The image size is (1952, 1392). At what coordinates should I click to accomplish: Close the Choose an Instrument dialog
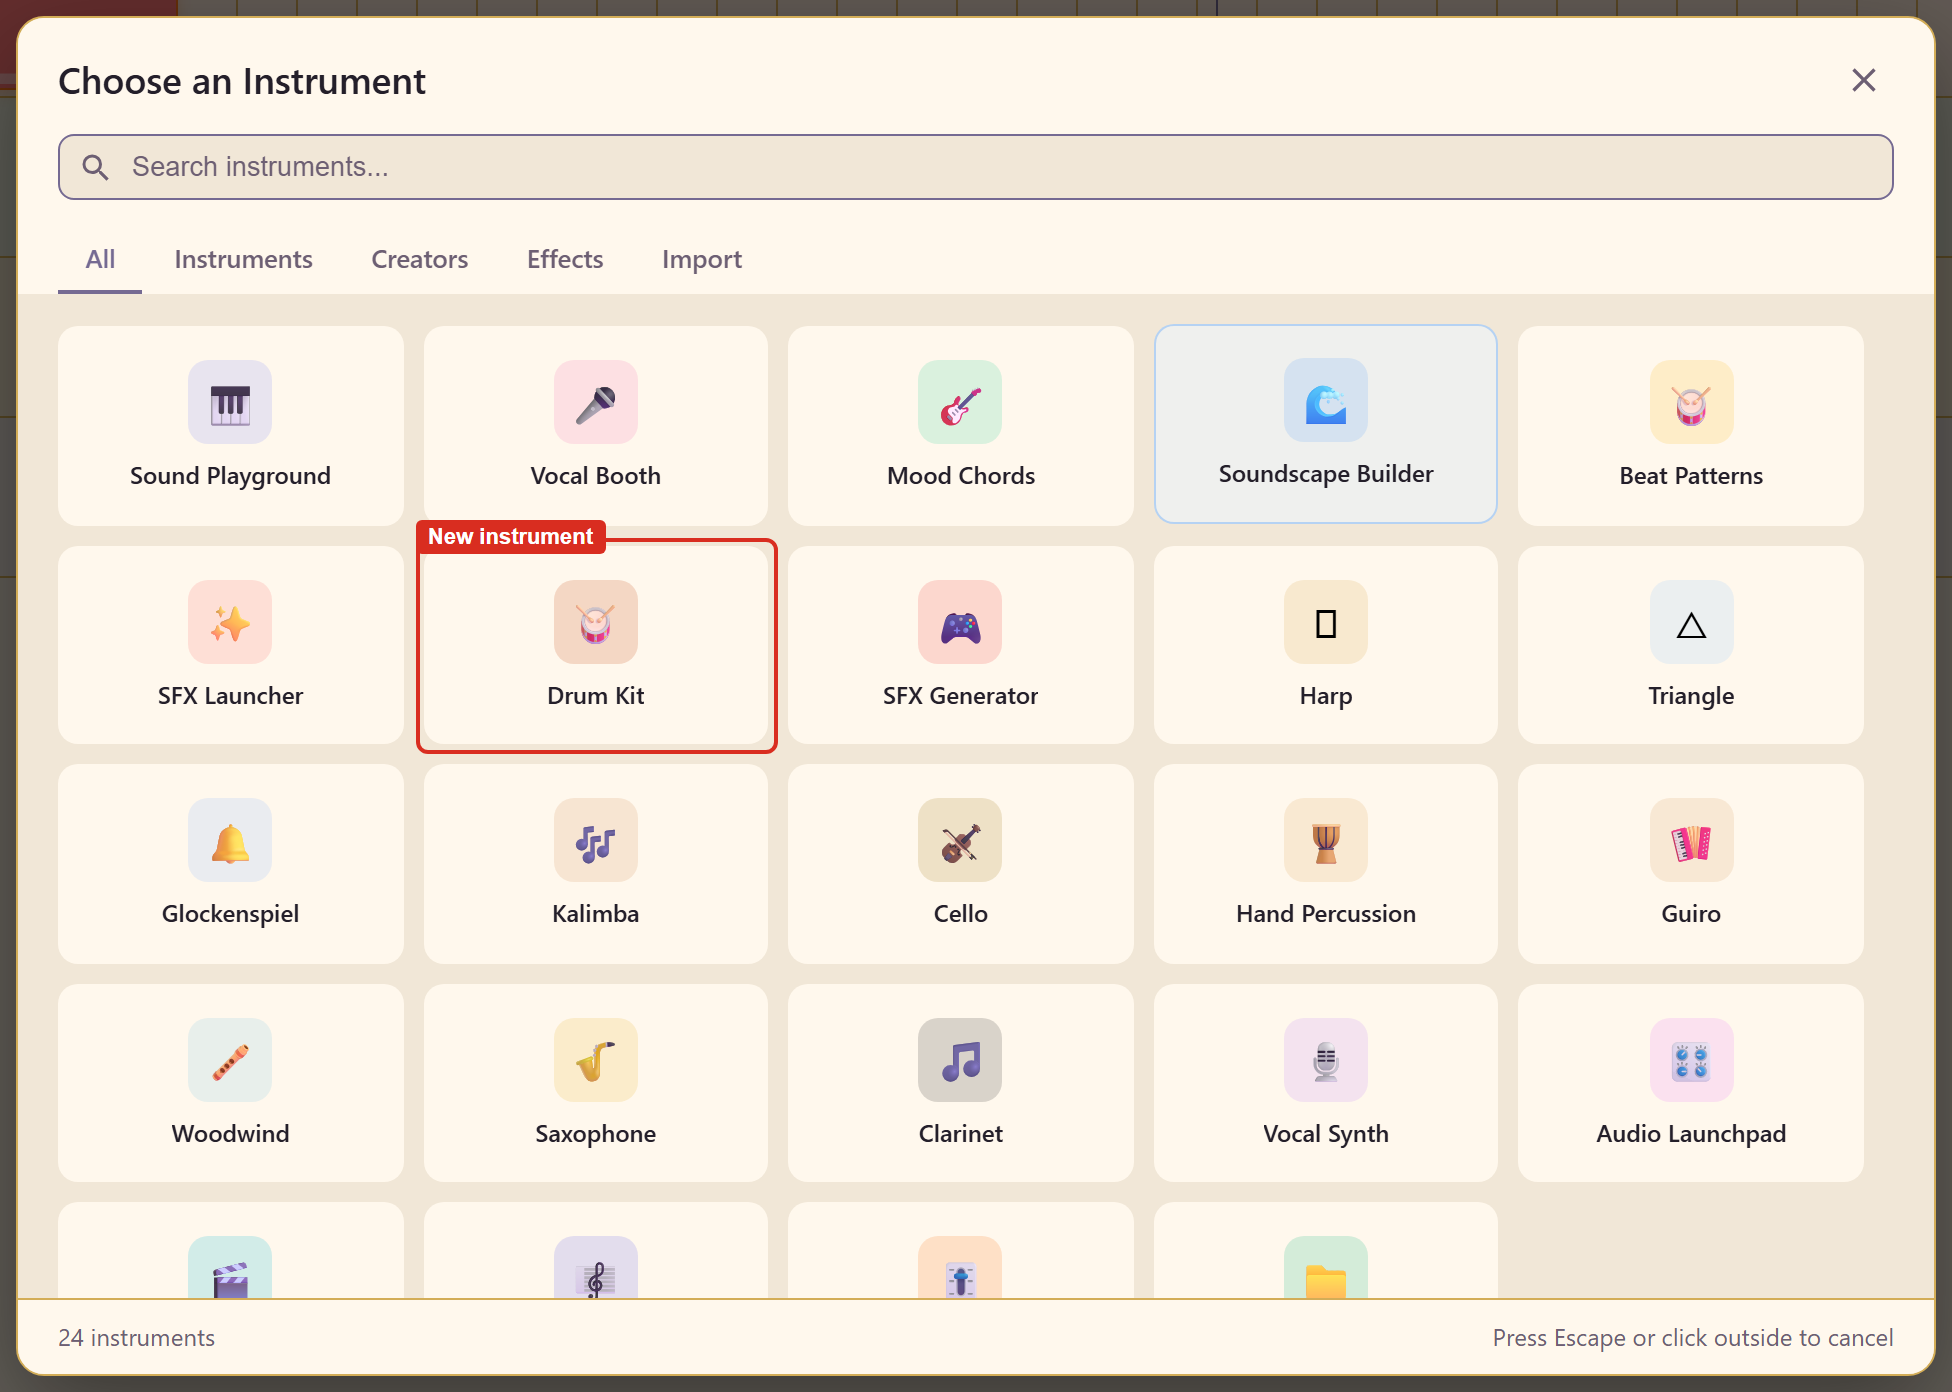click(1863, 80)
